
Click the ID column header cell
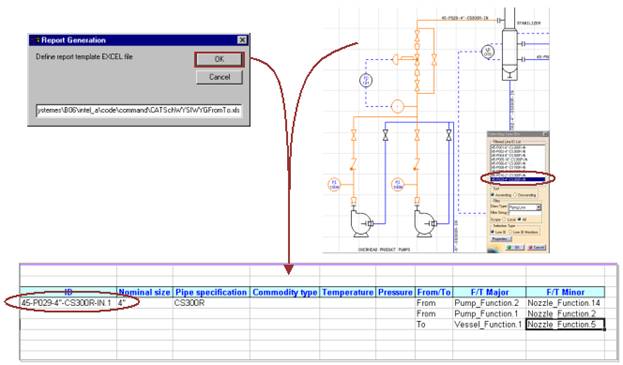coord(68,292)
